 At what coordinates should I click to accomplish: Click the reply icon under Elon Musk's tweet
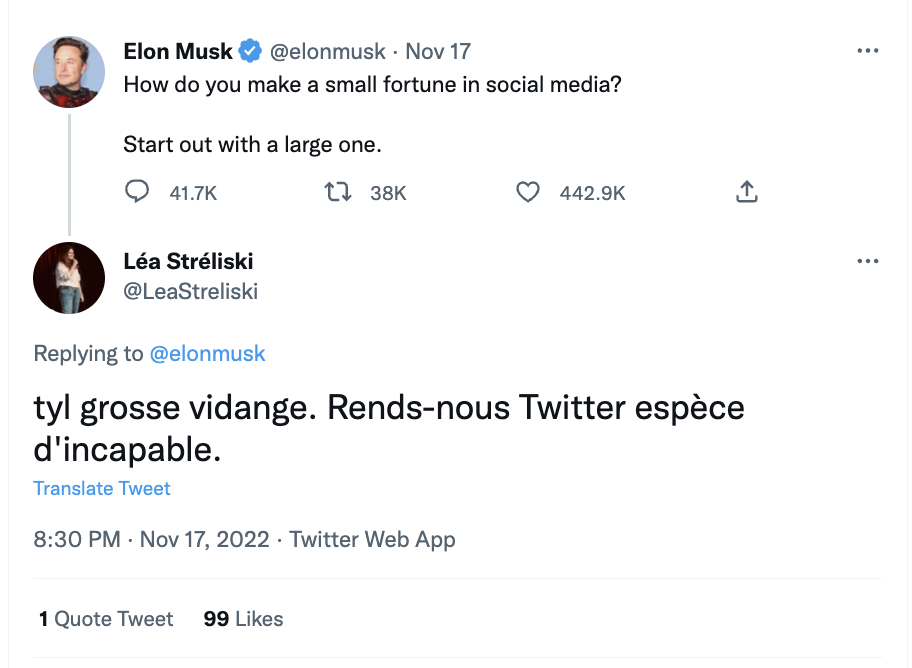coord(137,191)
